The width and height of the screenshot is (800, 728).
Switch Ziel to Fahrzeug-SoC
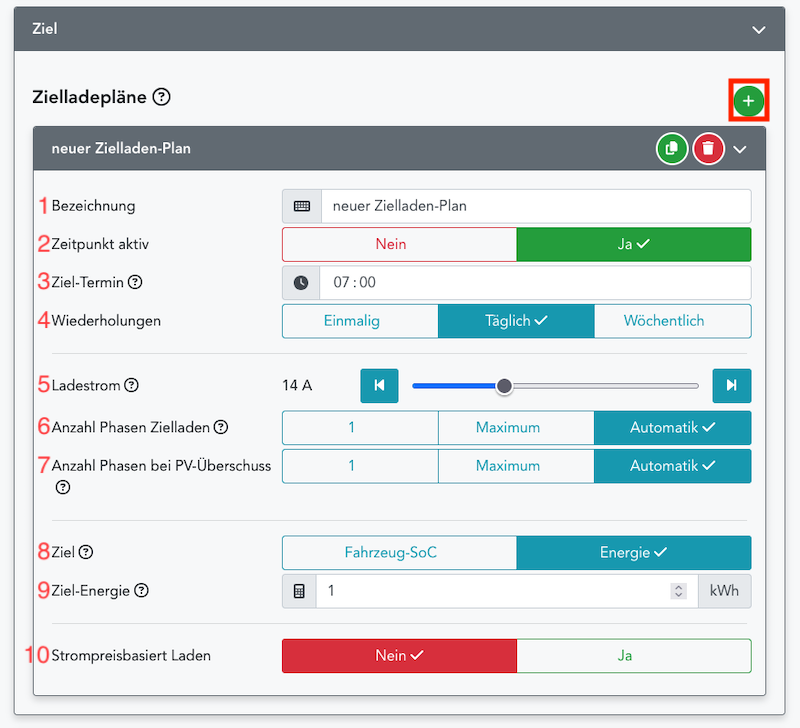[399, 552]
